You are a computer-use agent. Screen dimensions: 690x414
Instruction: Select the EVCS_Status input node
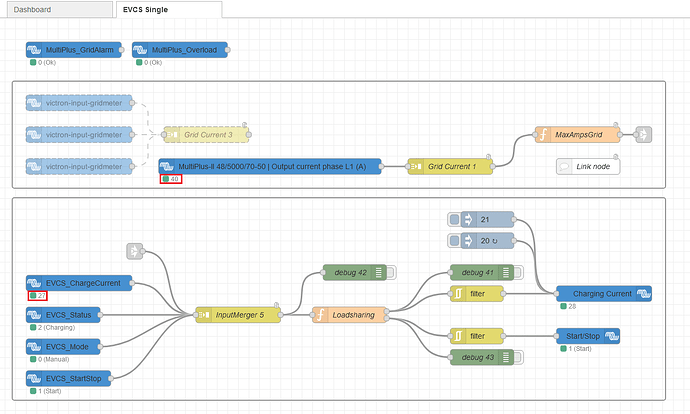[63, 315]
